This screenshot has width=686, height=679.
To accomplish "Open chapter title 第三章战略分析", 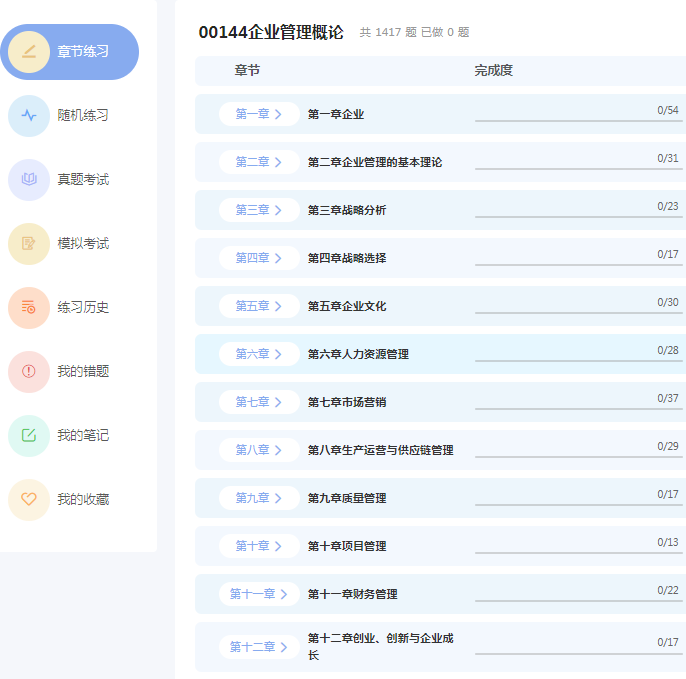I will [347, 210].
